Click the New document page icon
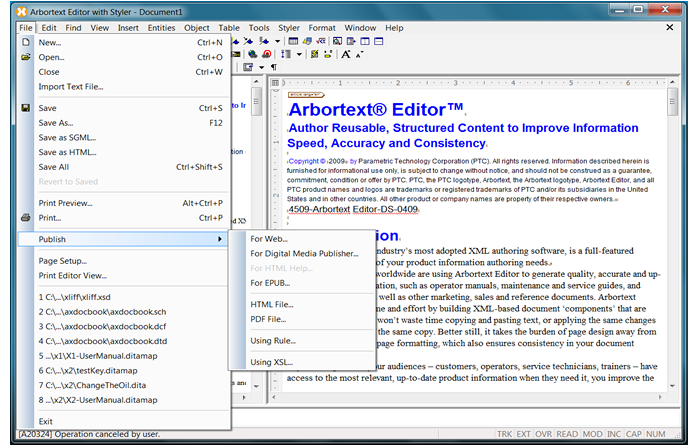The height and width of the screenshot is (445, 700). 26,42
